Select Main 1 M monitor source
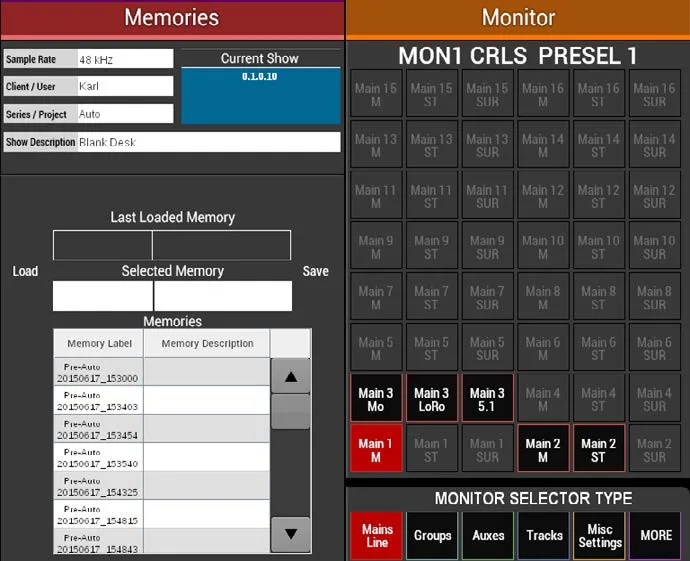This screenshot has height=561, width=690. [x=376, y=448]
